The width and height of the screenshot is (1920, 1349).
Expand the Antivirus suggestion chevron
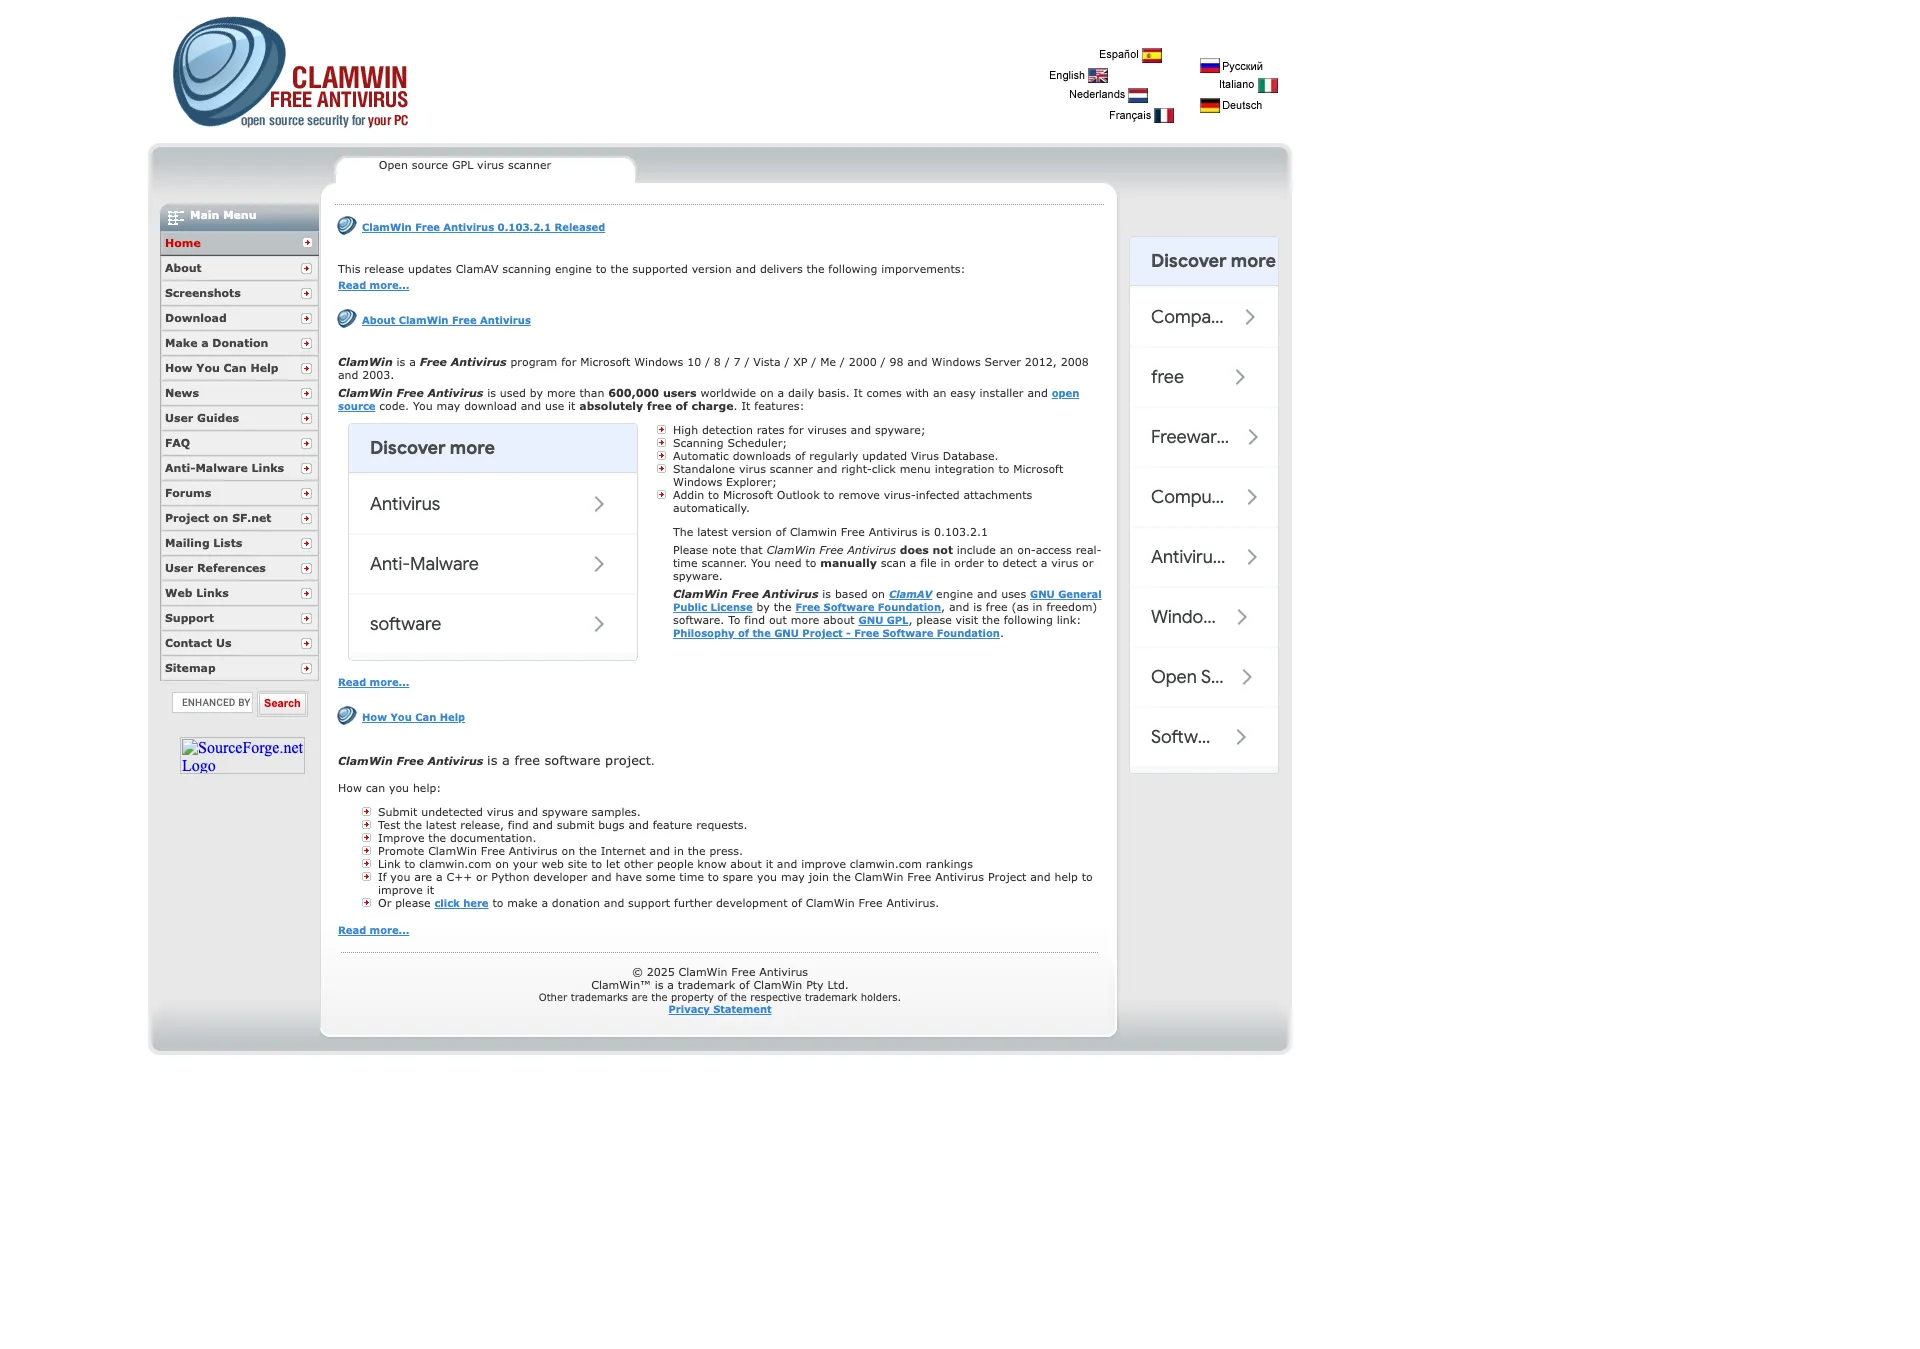click(599, 504)
